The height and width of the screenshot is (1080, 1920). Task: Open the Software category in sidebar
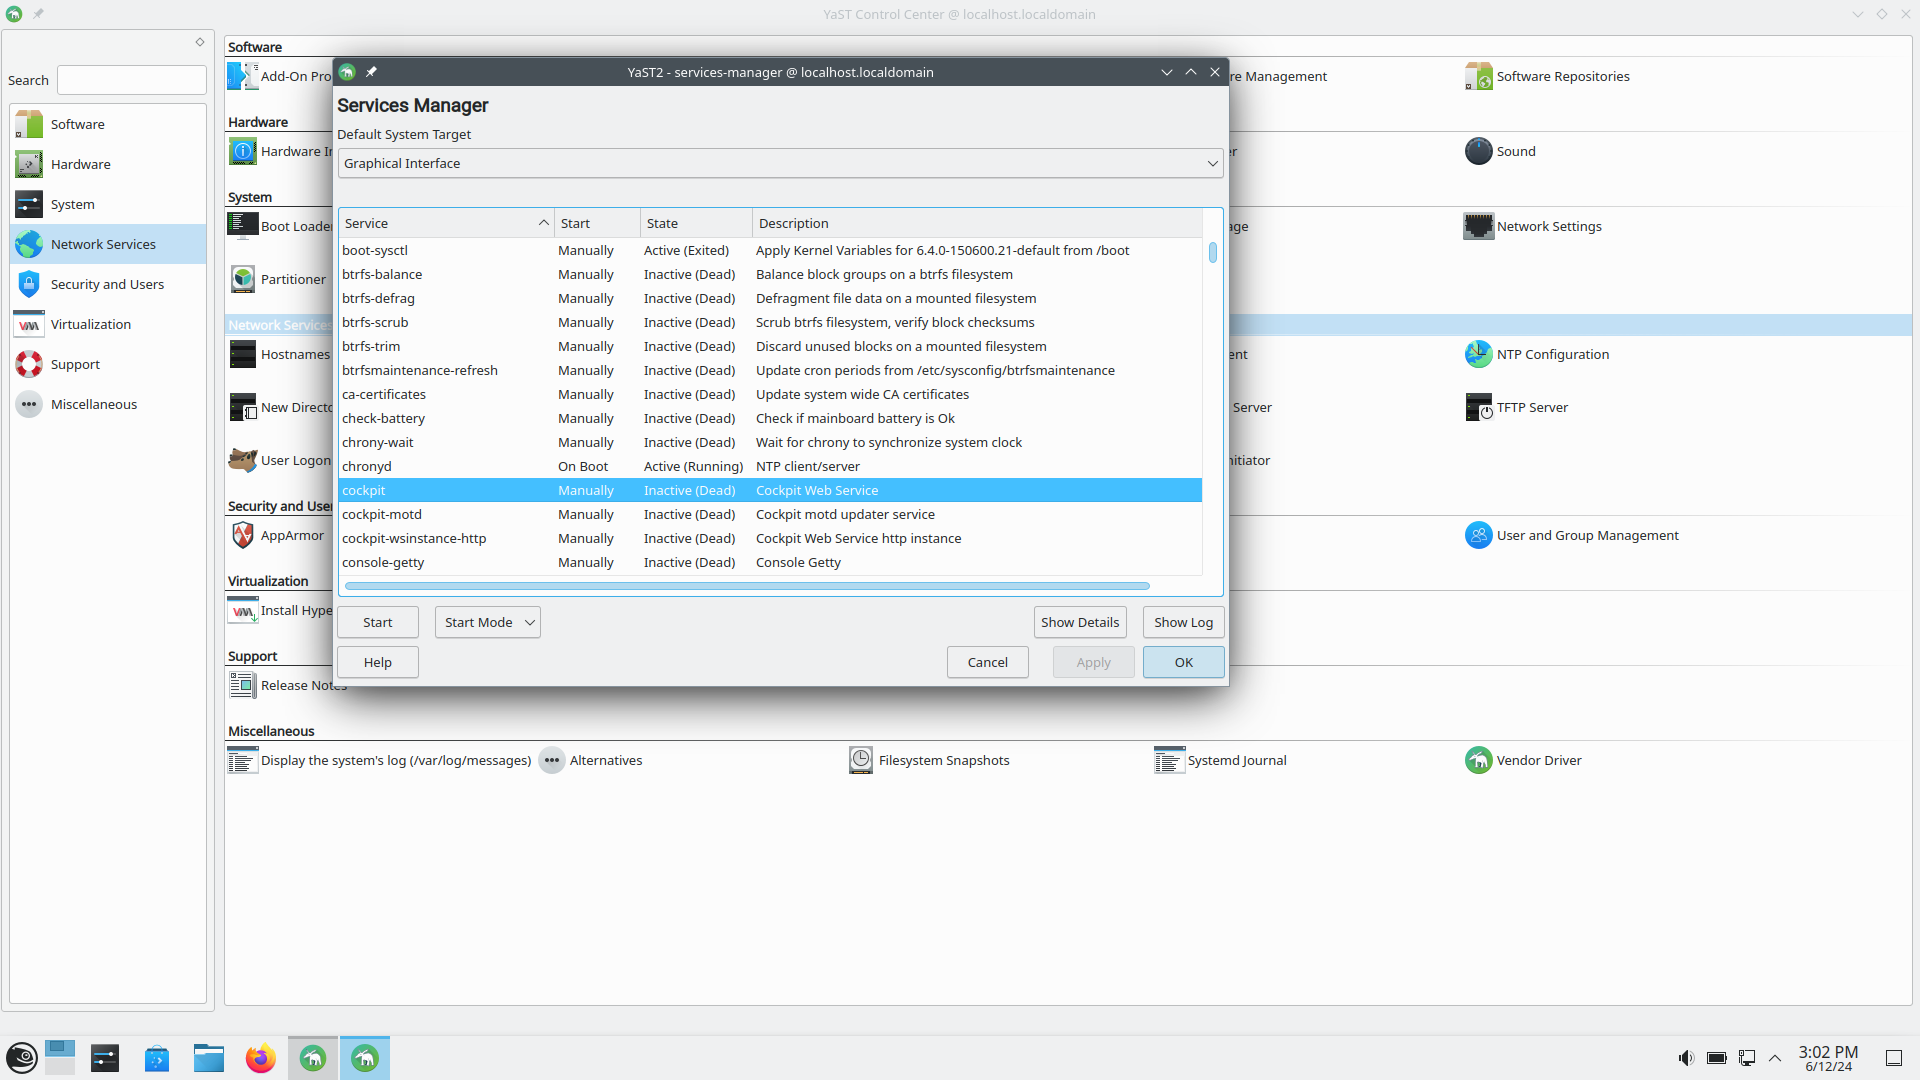108,124
